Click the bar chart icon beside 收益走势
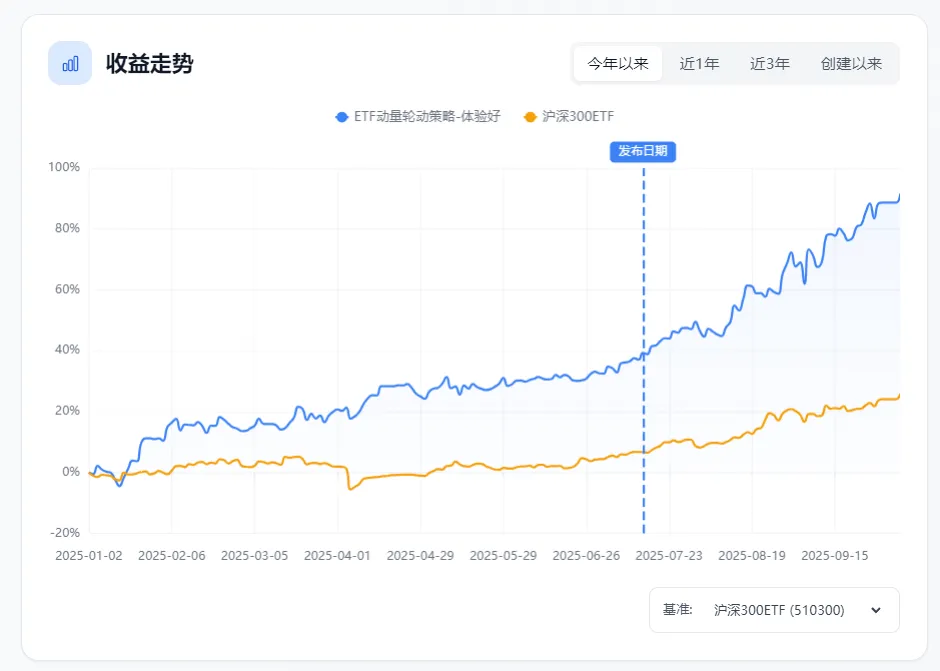 coord(70,63)
